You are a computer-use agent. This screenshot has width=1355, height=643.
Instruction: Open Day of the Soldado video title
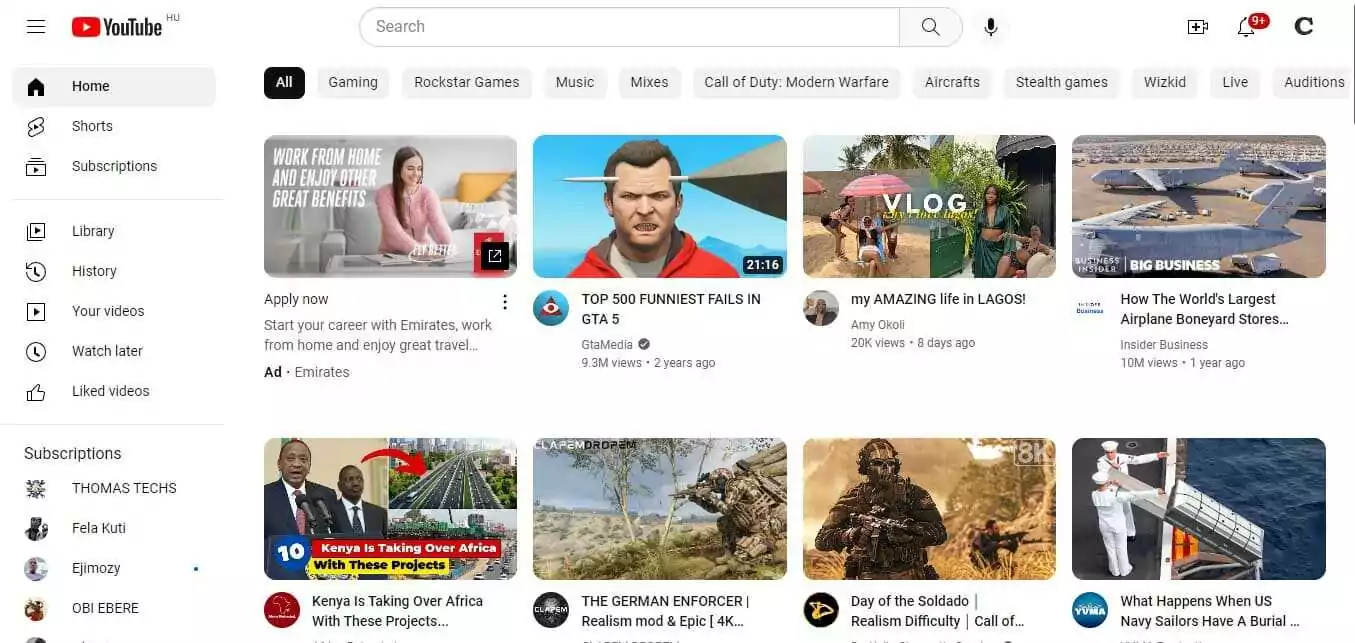(x=937, y=611)
